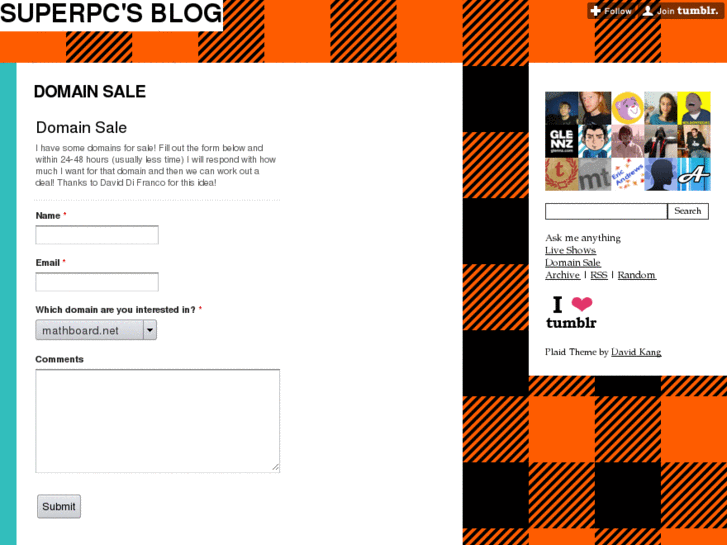Visit the David Kang theme link
Image resolution: width=727 pixels, height=545 pixels.
pos(636,352)
